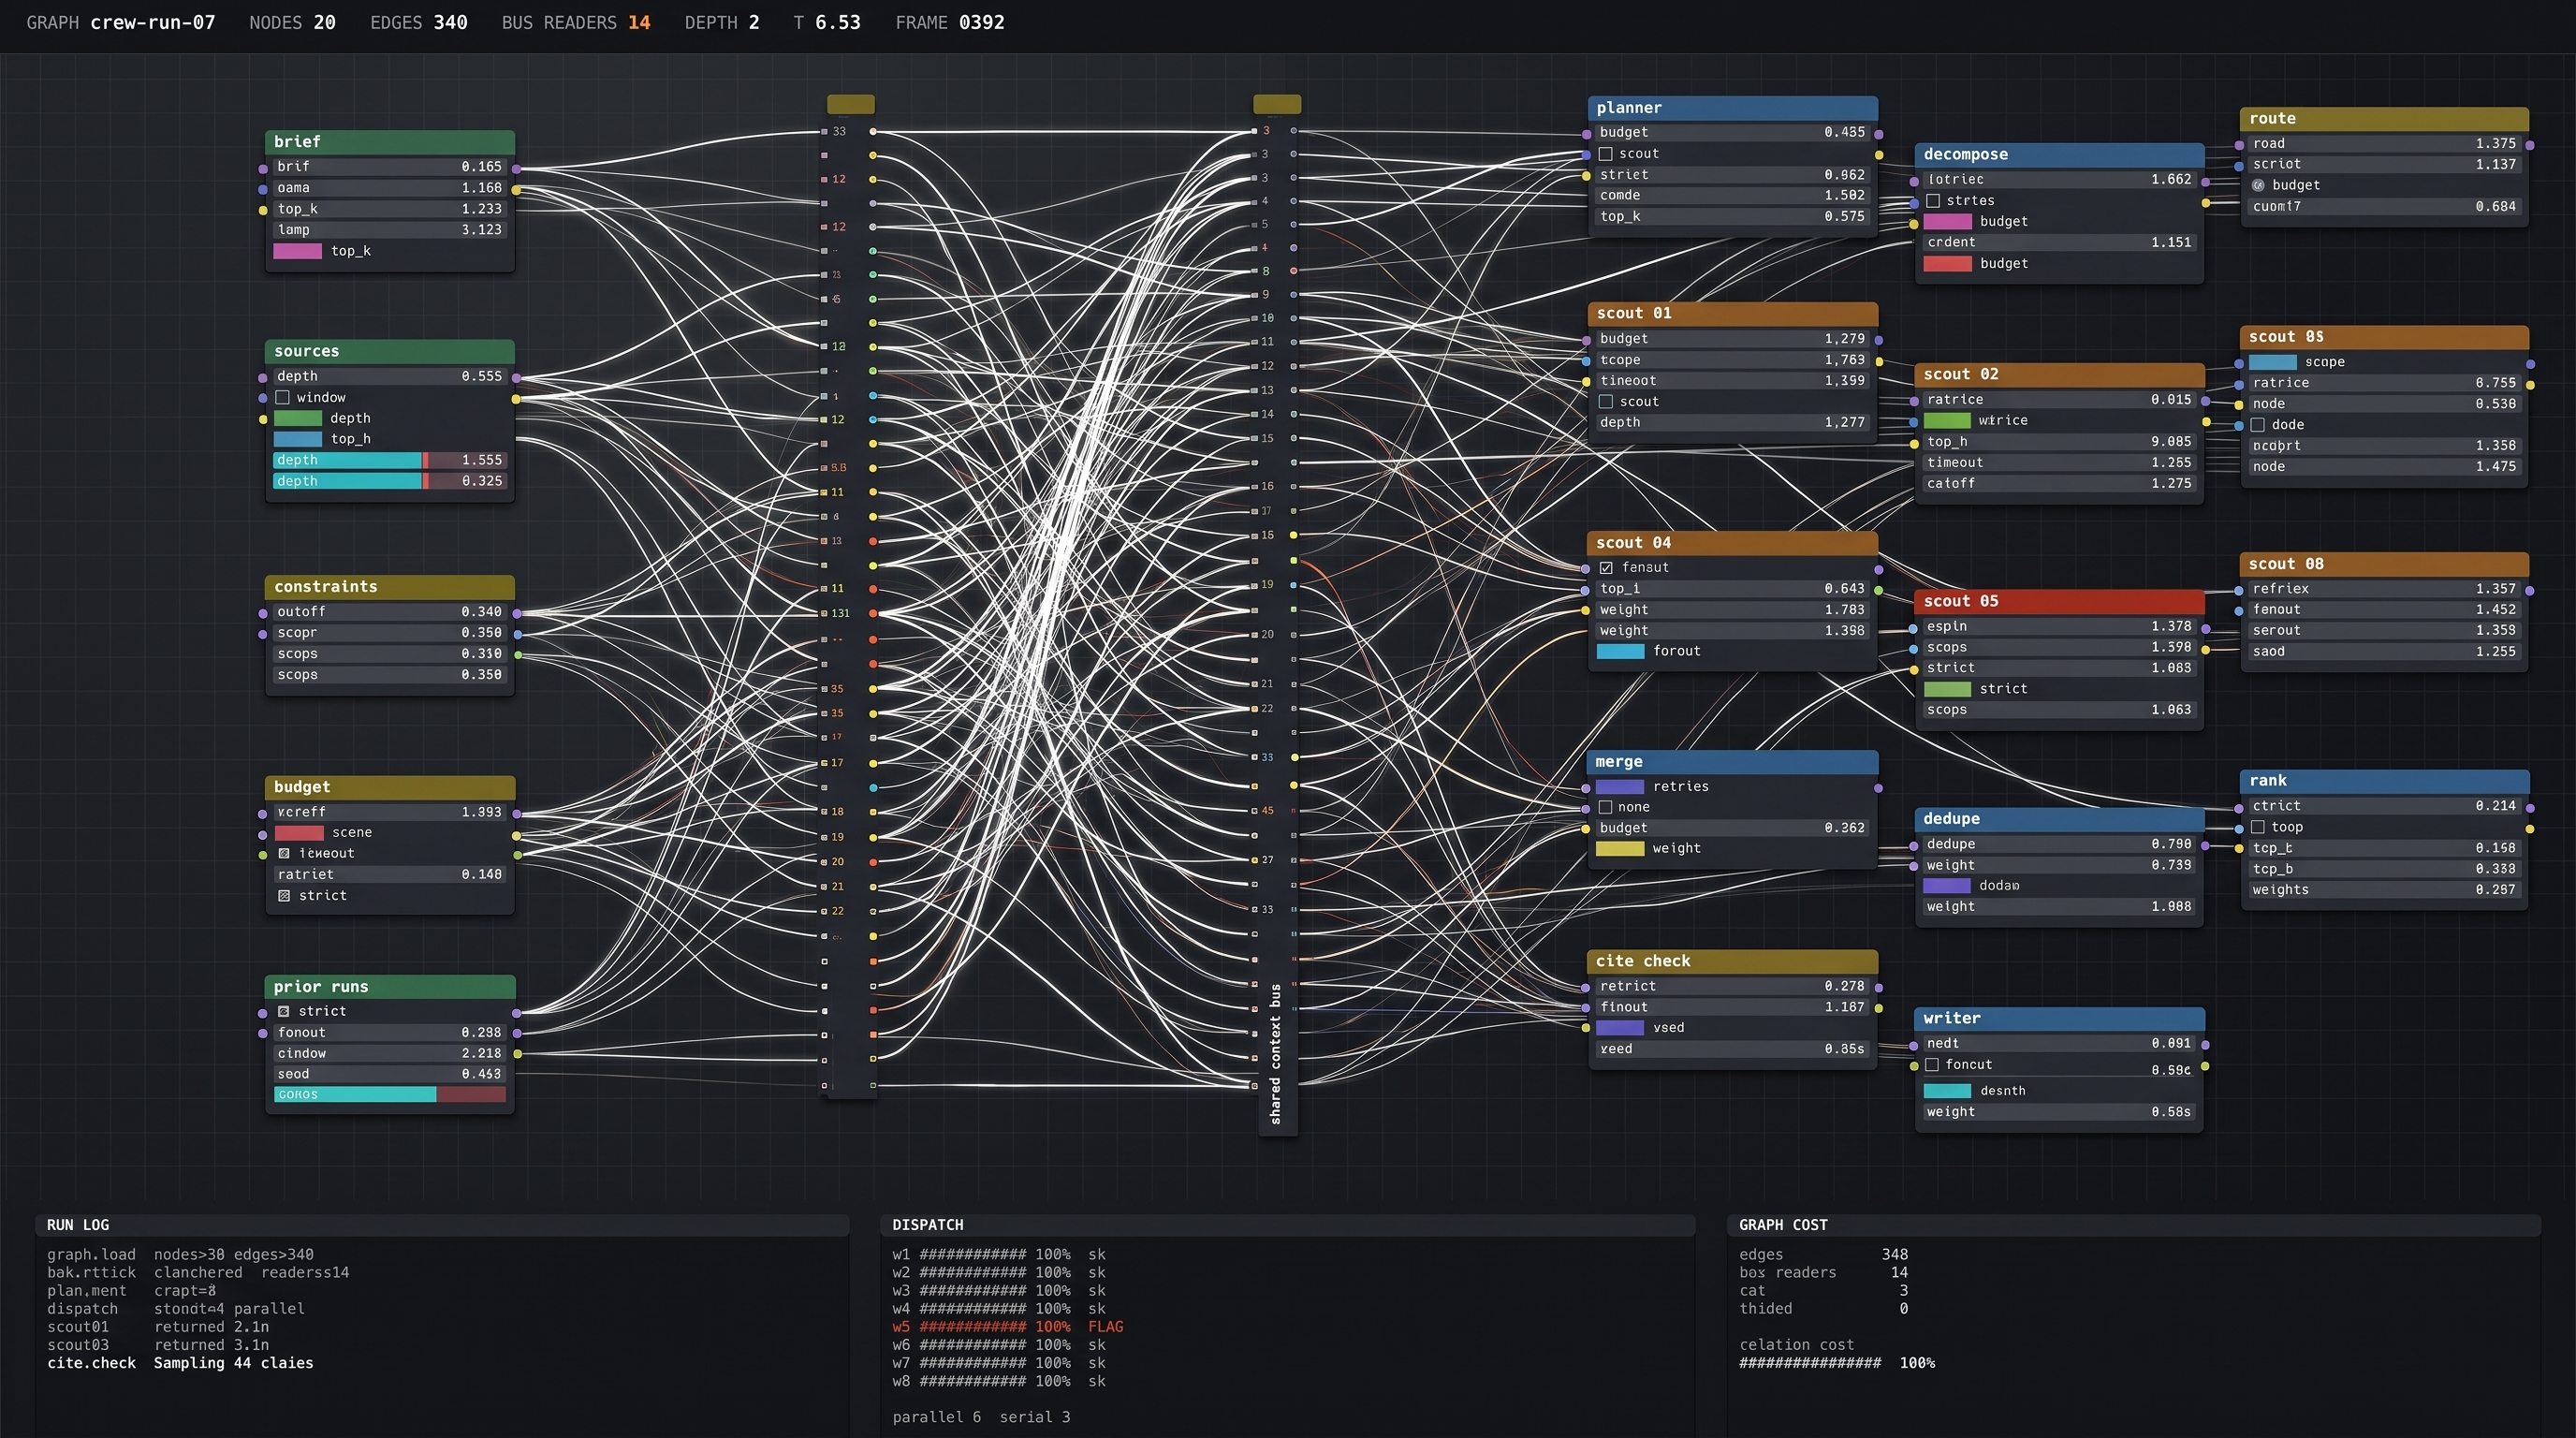The width and height of the screenshot is (2576, 1438).
Task: Select the w1 row in Dispatch
Action: tap(999, 1255)
